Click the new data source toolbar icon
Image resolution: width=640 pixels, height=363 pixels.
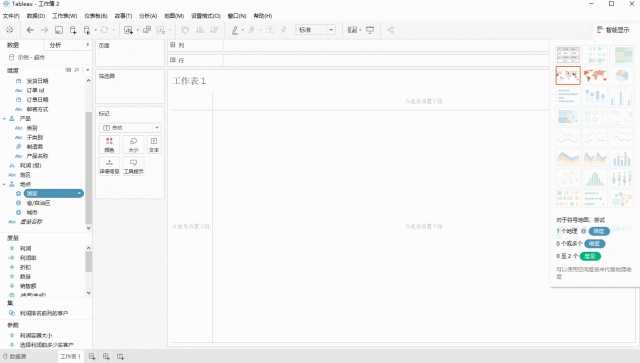[73, 30]
